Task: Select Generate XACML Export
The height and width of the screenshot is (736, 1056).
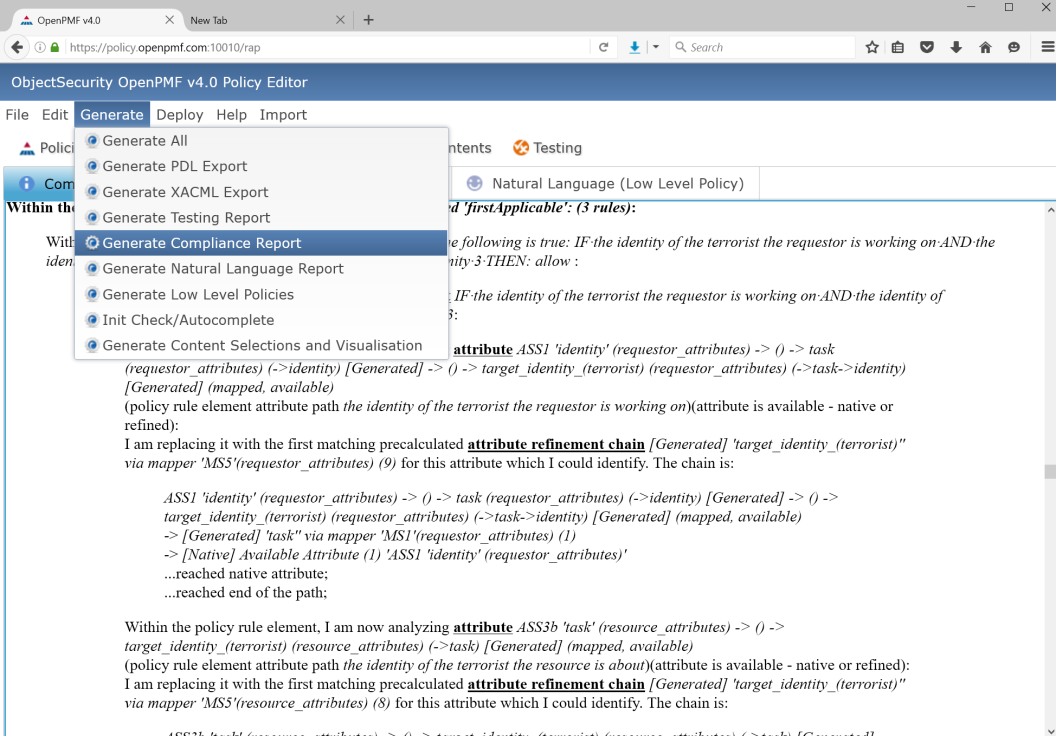Action: coord(261,192)
